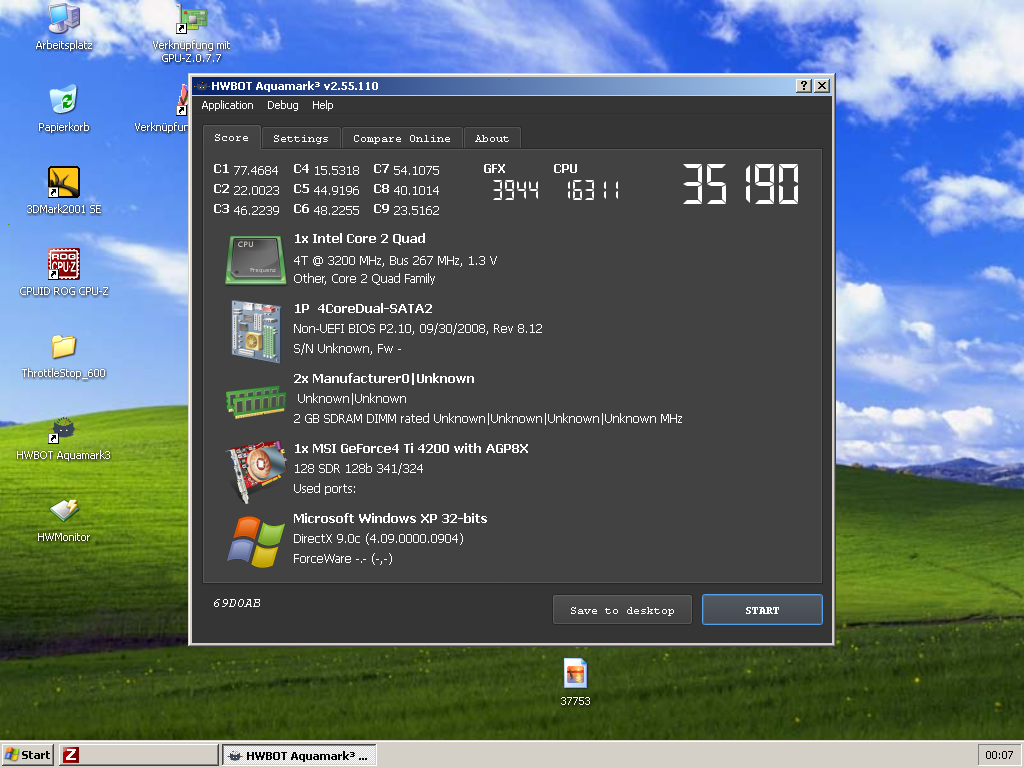
Task: Click the Windows XP logo icon
Action: coord(256,541)
